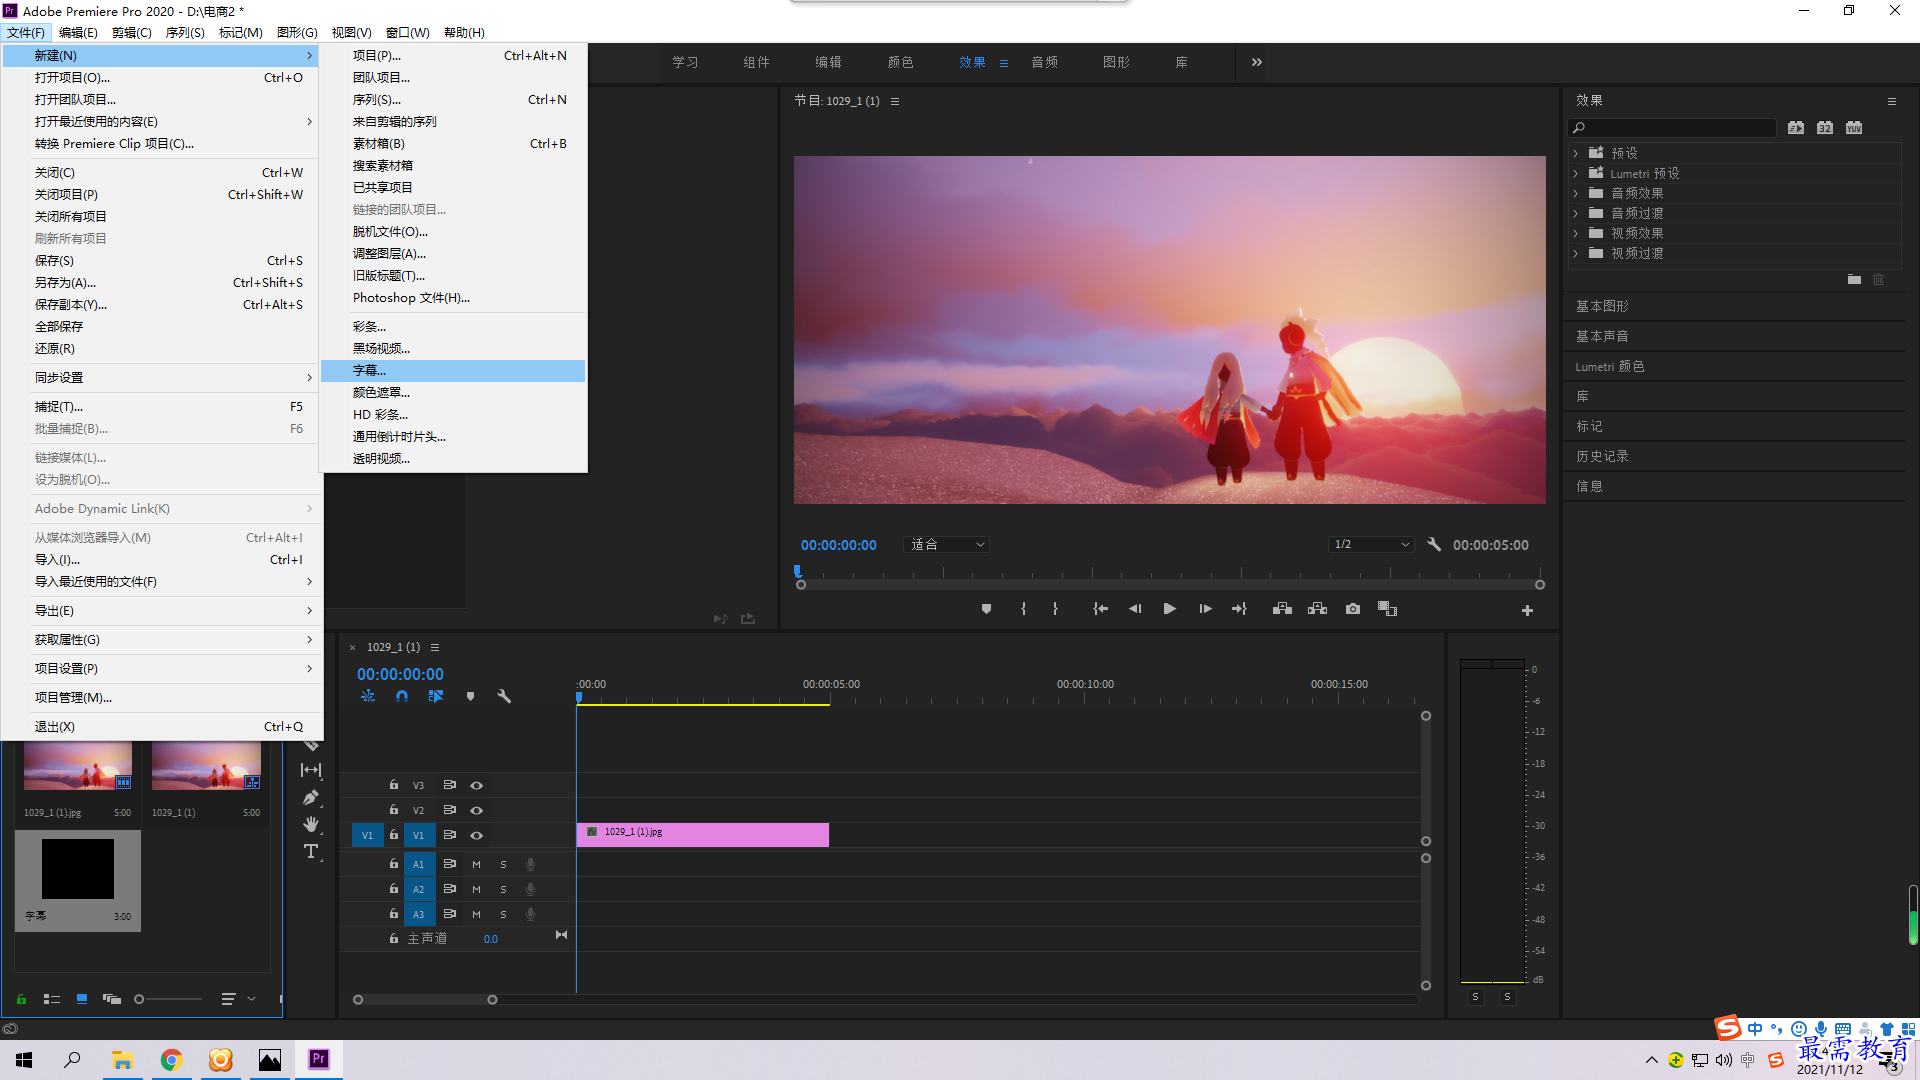Select the 1029_1 (1).jpg clip on V1
The height and width of the screenshot is (1080, 1920).
pyautogui.click(x=703, y=835)
